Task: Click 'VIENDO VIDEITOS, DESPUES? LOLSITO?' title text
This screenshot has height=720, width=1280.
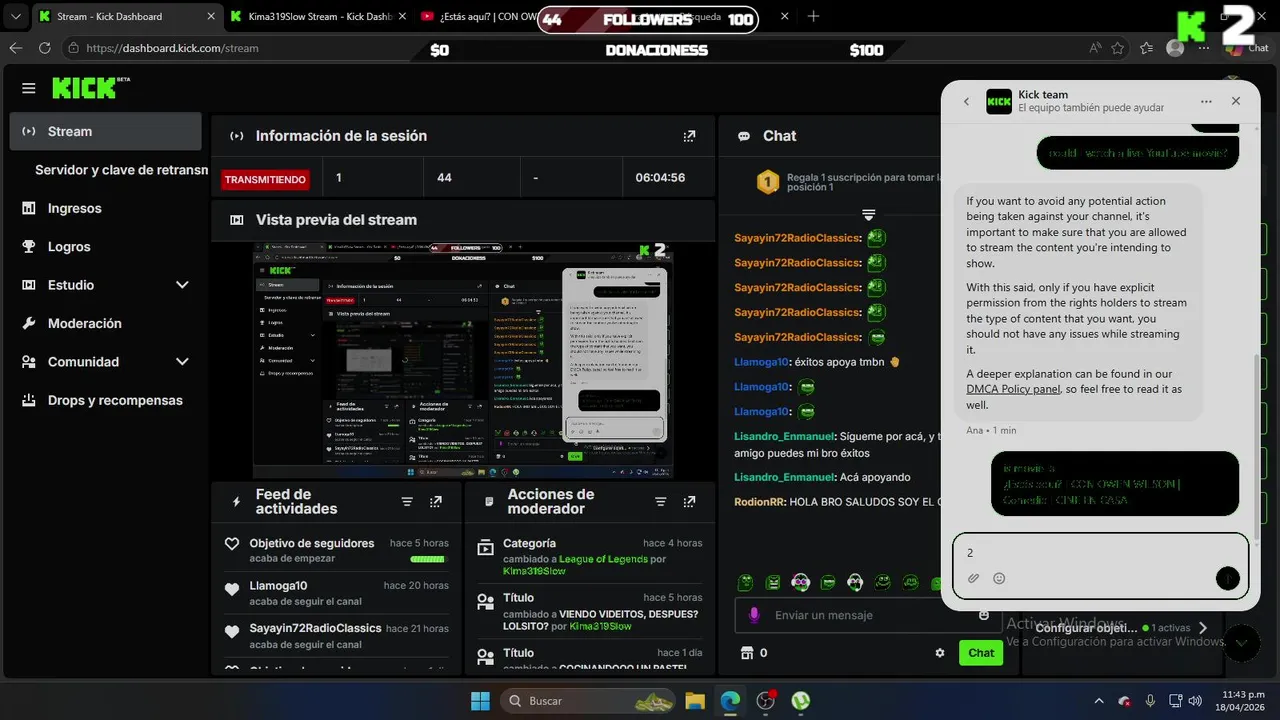Action: [x=601, y=620]
